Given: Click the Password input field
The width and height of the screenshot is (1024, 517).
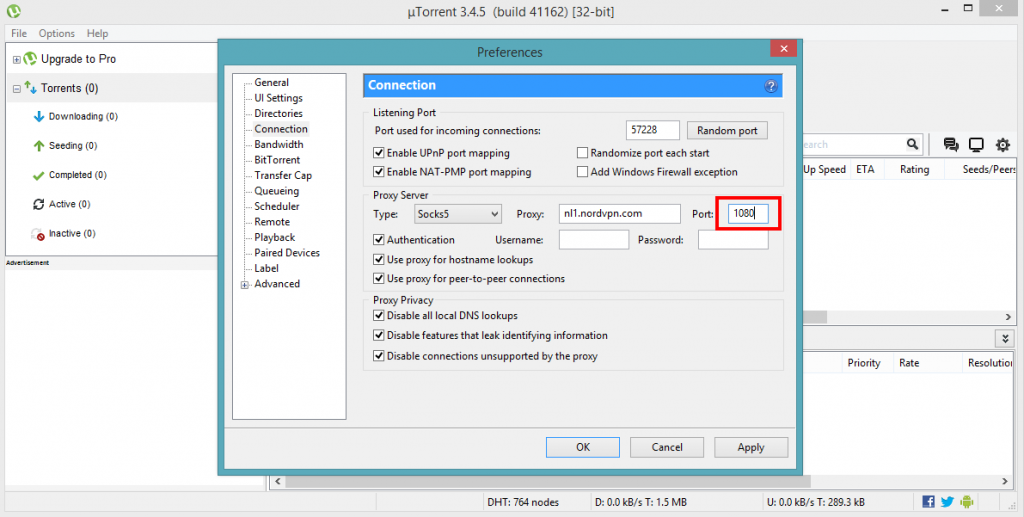Looking at the screenshot, I should (733, 240).
